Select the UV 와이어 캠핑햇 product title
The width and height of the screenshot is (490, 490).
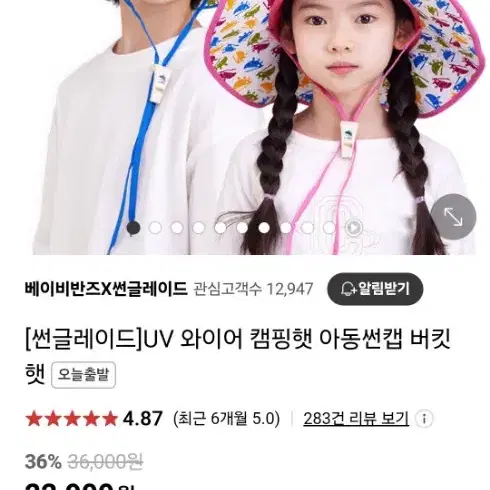tap(237, 357)
